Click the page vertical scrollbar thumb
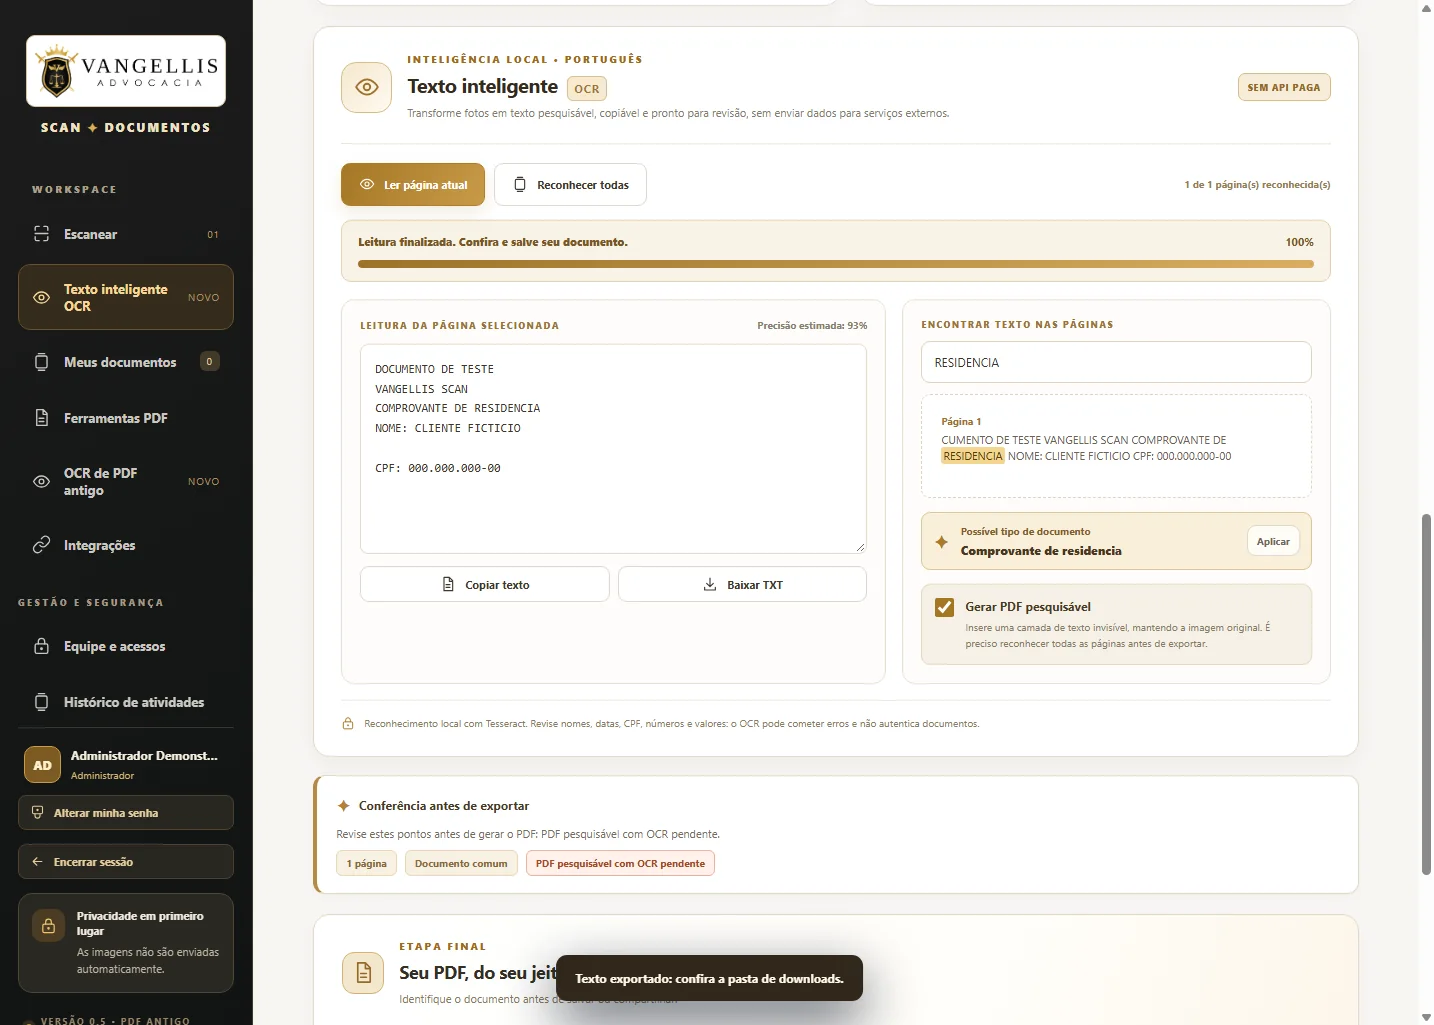 1426,695
